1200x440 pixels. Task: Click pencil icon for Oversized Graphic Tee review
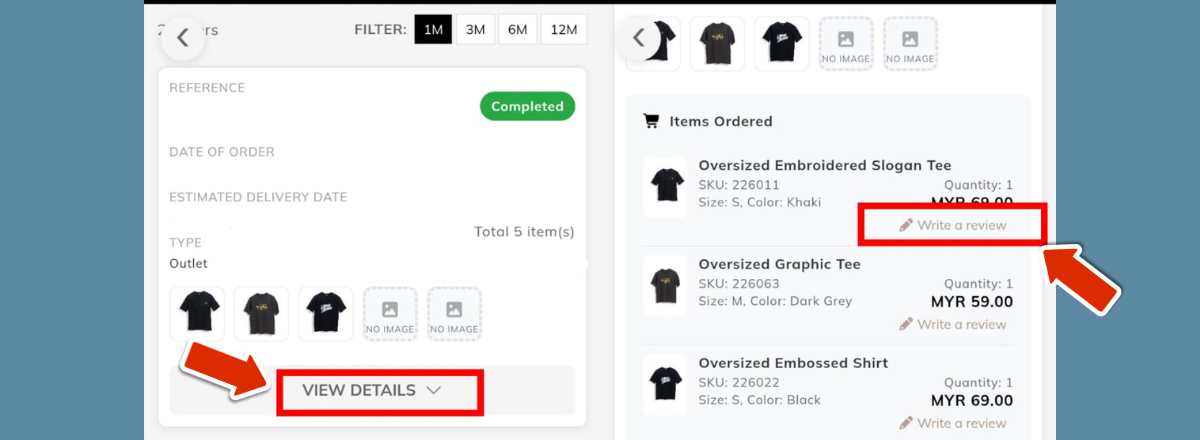[x=906, y=324]
